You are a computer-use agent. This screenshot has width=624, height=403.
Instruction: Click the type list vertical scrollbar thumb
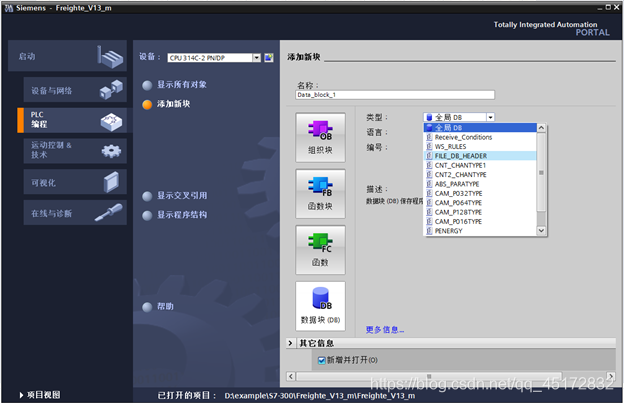pos(541,172)
